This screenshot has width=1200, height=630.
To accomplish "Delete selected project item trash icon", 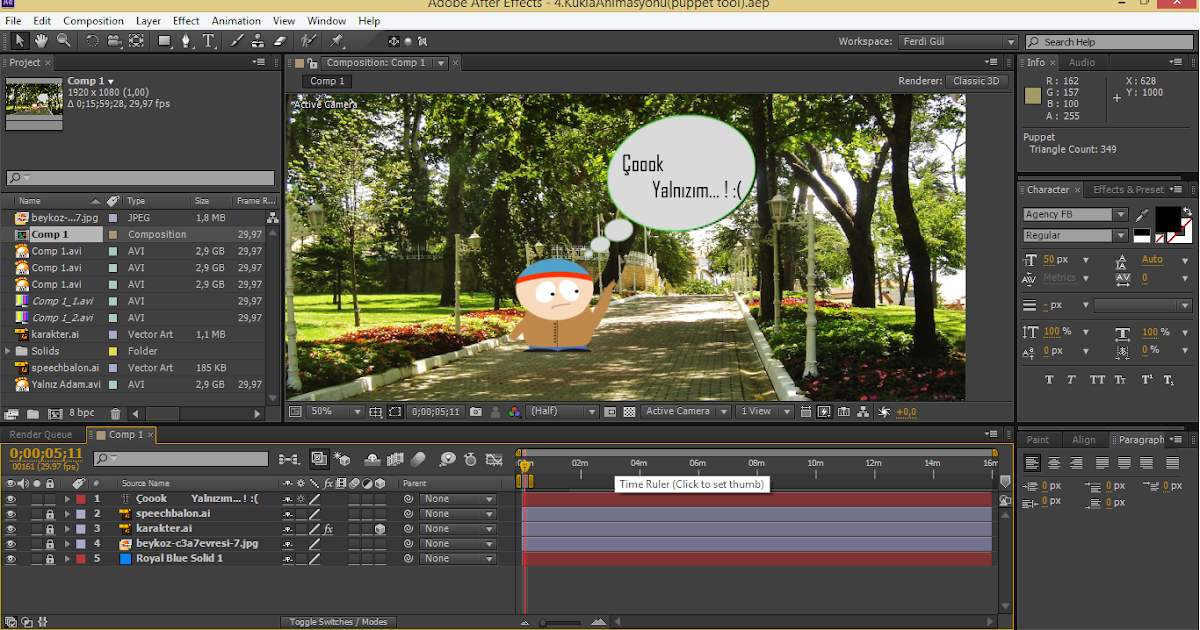I will (x=115, y=413).
